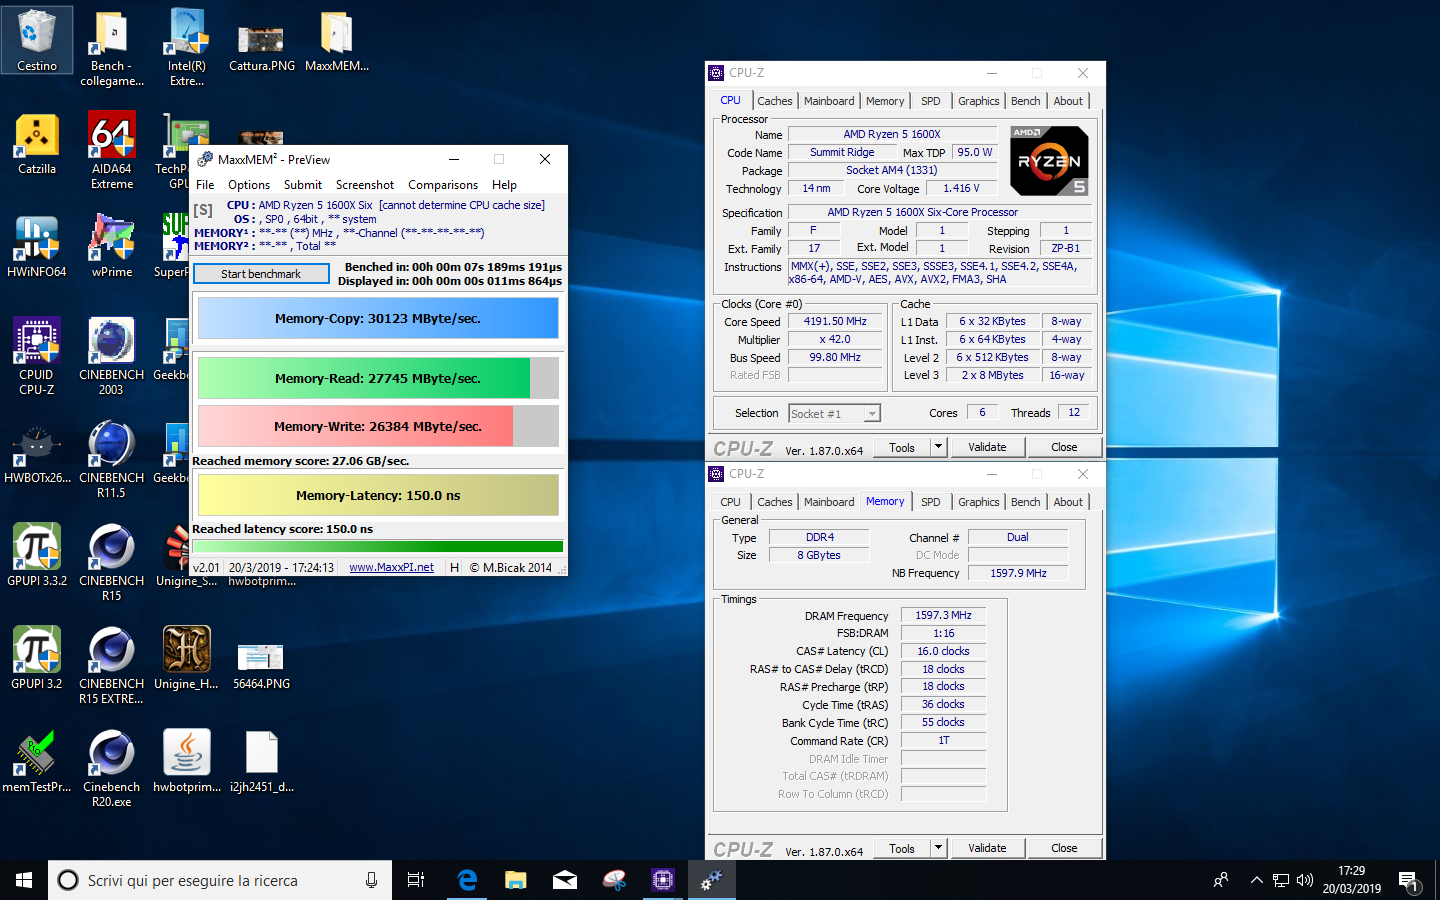Switch to CPU tab in lower CPU-Z
The width and height of the screenshot is (1440, 900).
click(731, 502)
